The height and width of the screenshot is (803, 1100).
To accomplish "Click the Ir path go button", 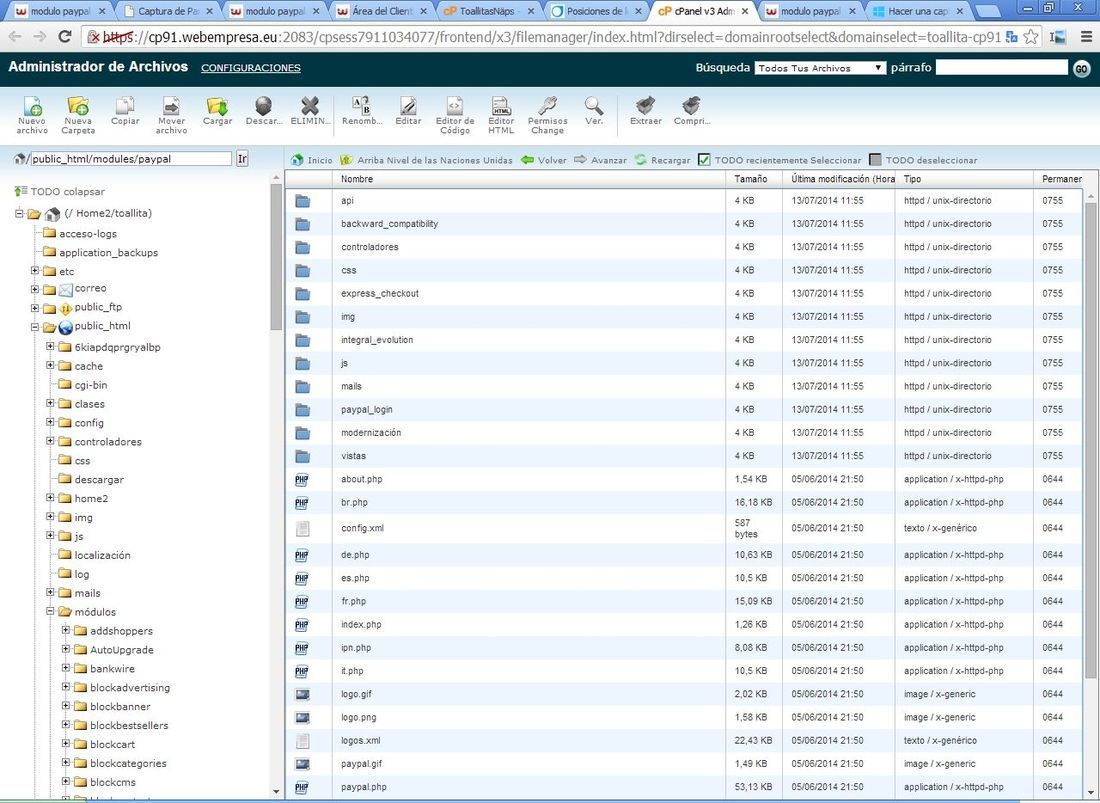I will [x=242, y=158].
